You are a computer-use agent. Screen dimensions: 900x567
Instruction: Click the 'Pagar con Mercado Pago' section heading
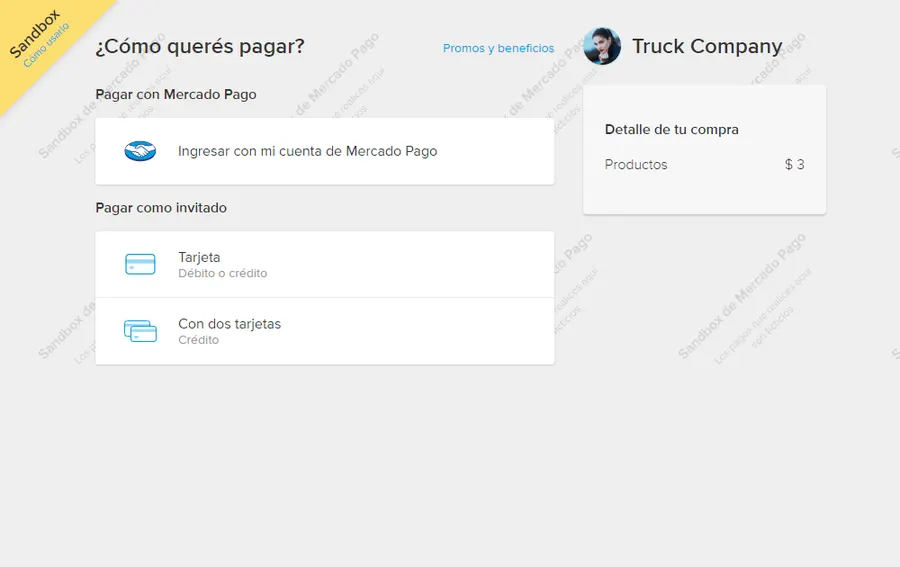point(176,95)
